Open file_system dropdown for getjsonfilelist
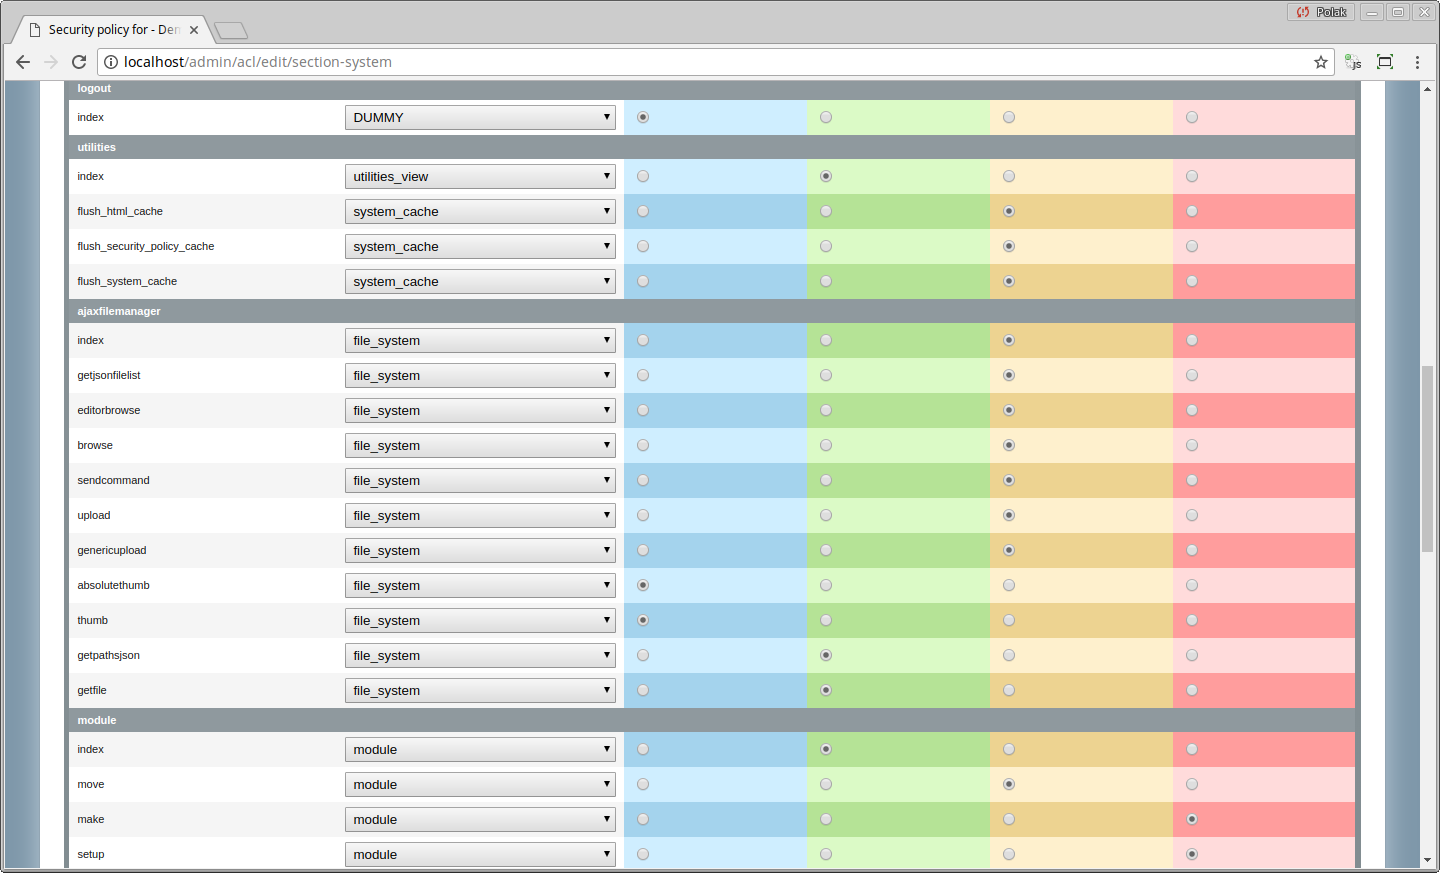This screenshot has height=873, width=1440. [480, 375]
